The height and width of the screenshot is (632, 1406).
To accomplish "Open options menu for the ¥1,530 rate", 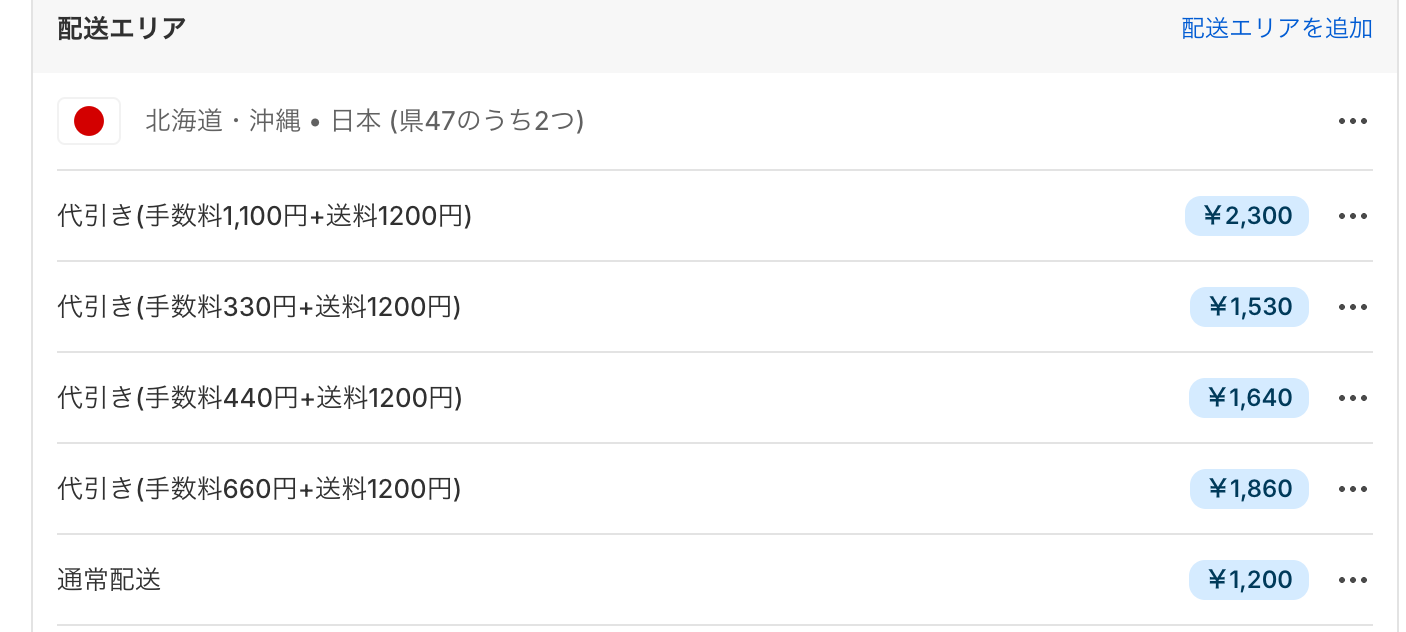I will tap(1352, 307).
